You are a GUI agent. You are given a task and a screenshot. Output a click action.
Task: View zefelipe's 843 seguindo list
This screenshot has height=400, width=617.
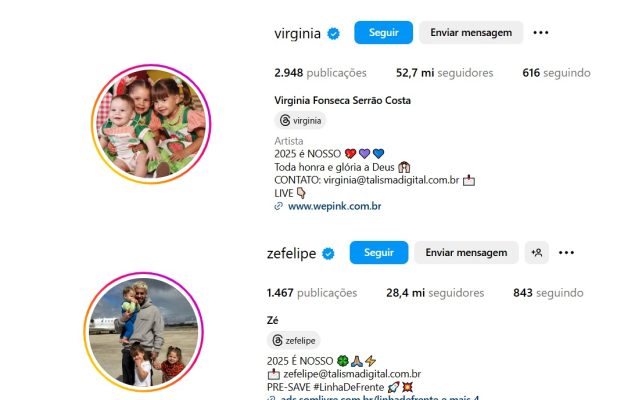548,293
